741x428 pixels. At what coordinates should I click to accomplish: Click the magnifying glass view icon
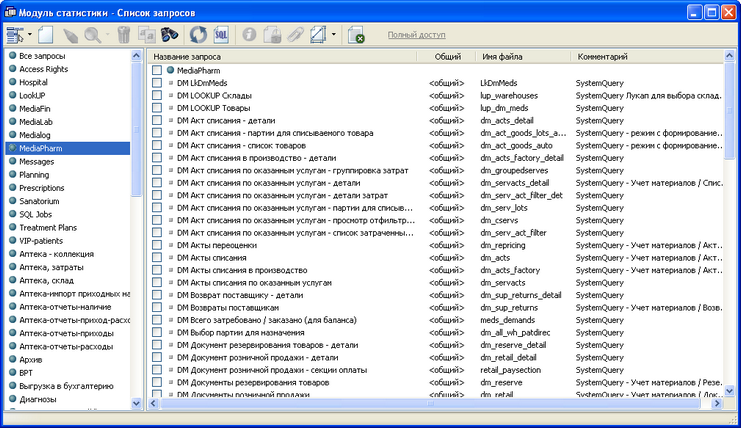click(92, 35)
